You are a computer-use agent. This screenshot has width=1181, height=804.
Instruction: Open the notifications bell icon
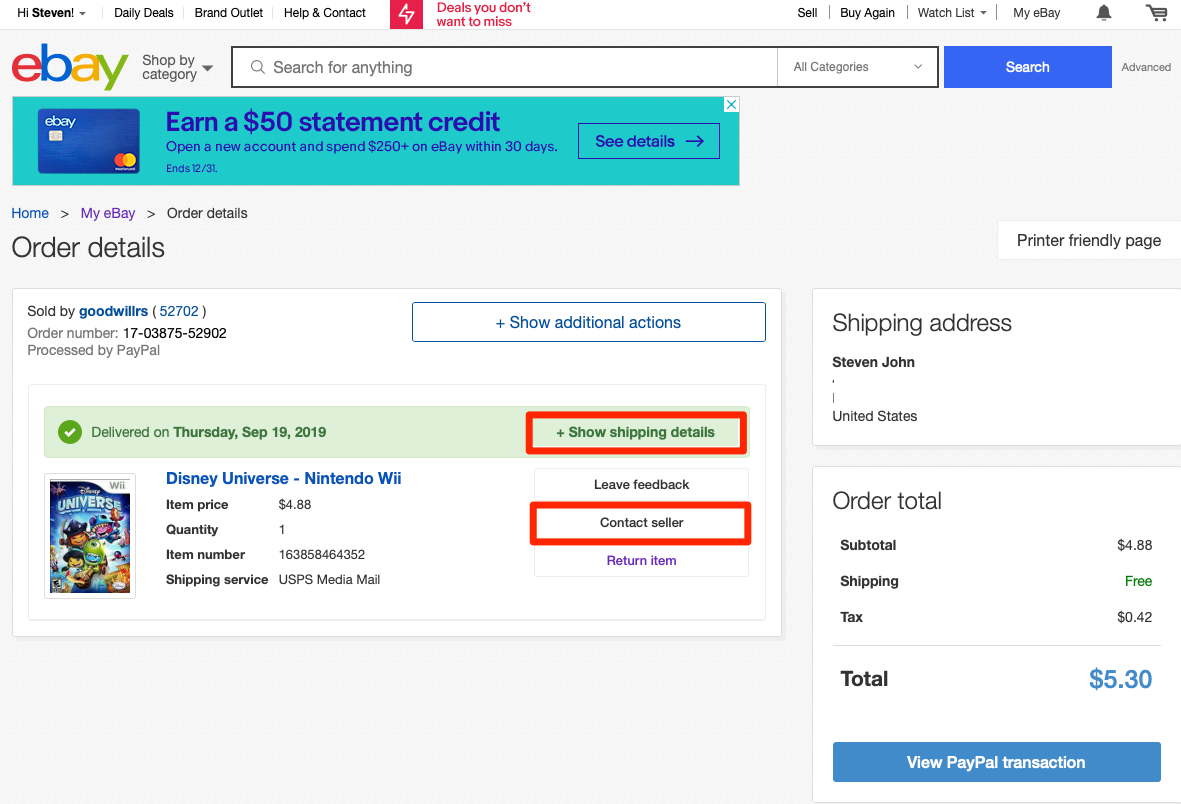(x=1103, y=13)
